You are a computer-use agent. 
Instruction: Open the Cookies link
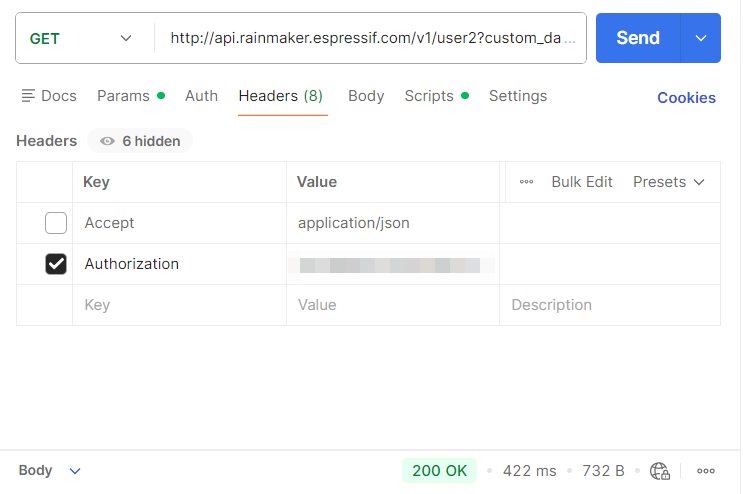[x=686, y=98]
